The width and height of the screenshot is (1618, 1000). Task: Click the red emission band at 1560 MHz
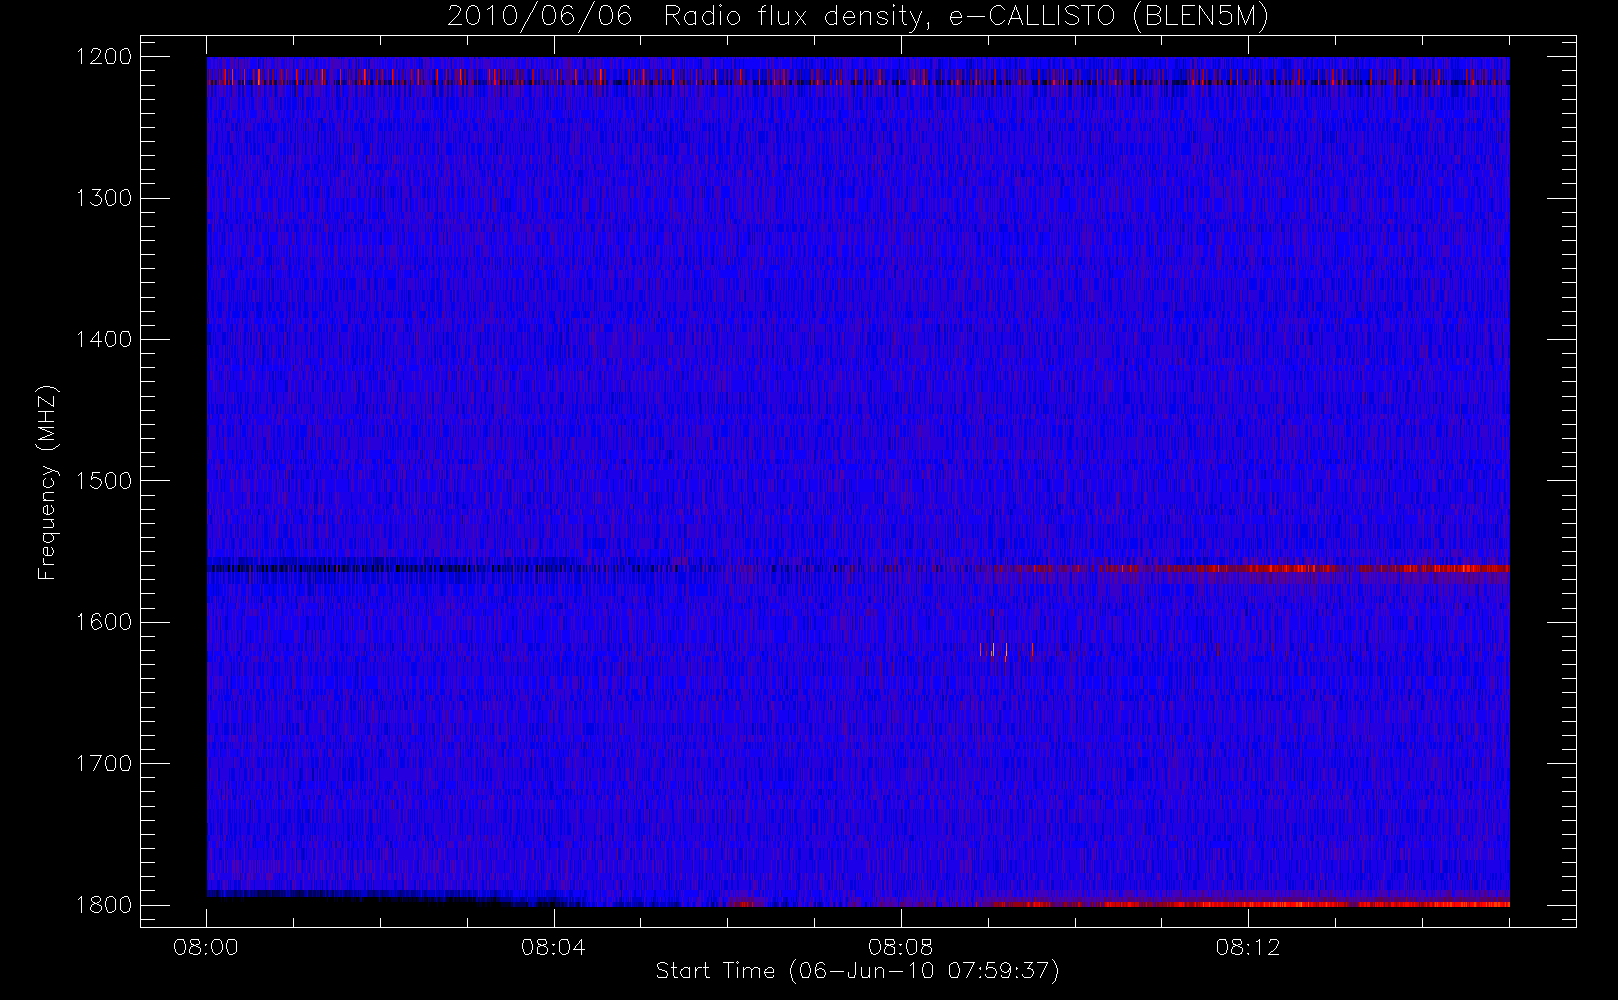pyautogui.click(x=1260, y=568)
